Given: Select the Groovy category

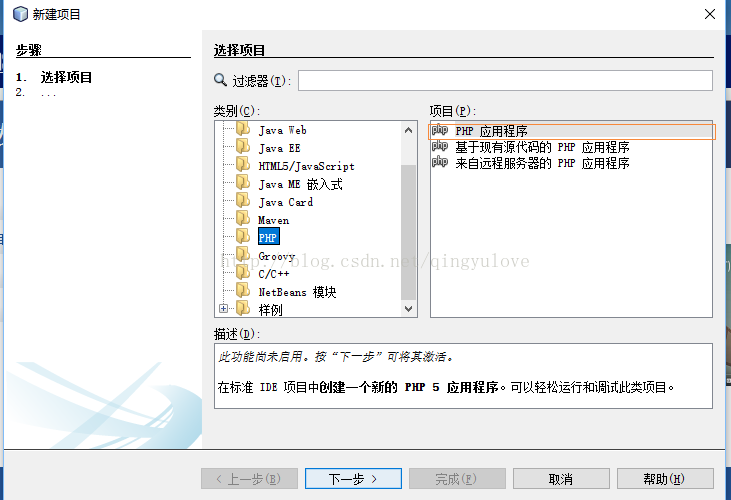Looking at the screenshot, I should [277, 256].
